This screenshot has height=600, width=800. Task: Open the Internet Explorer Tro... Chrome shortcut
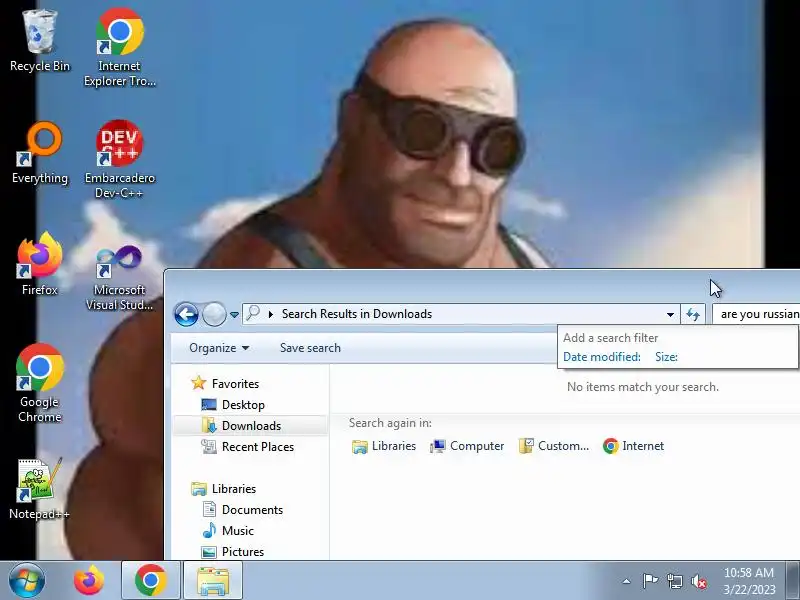[x=119, y=46]
